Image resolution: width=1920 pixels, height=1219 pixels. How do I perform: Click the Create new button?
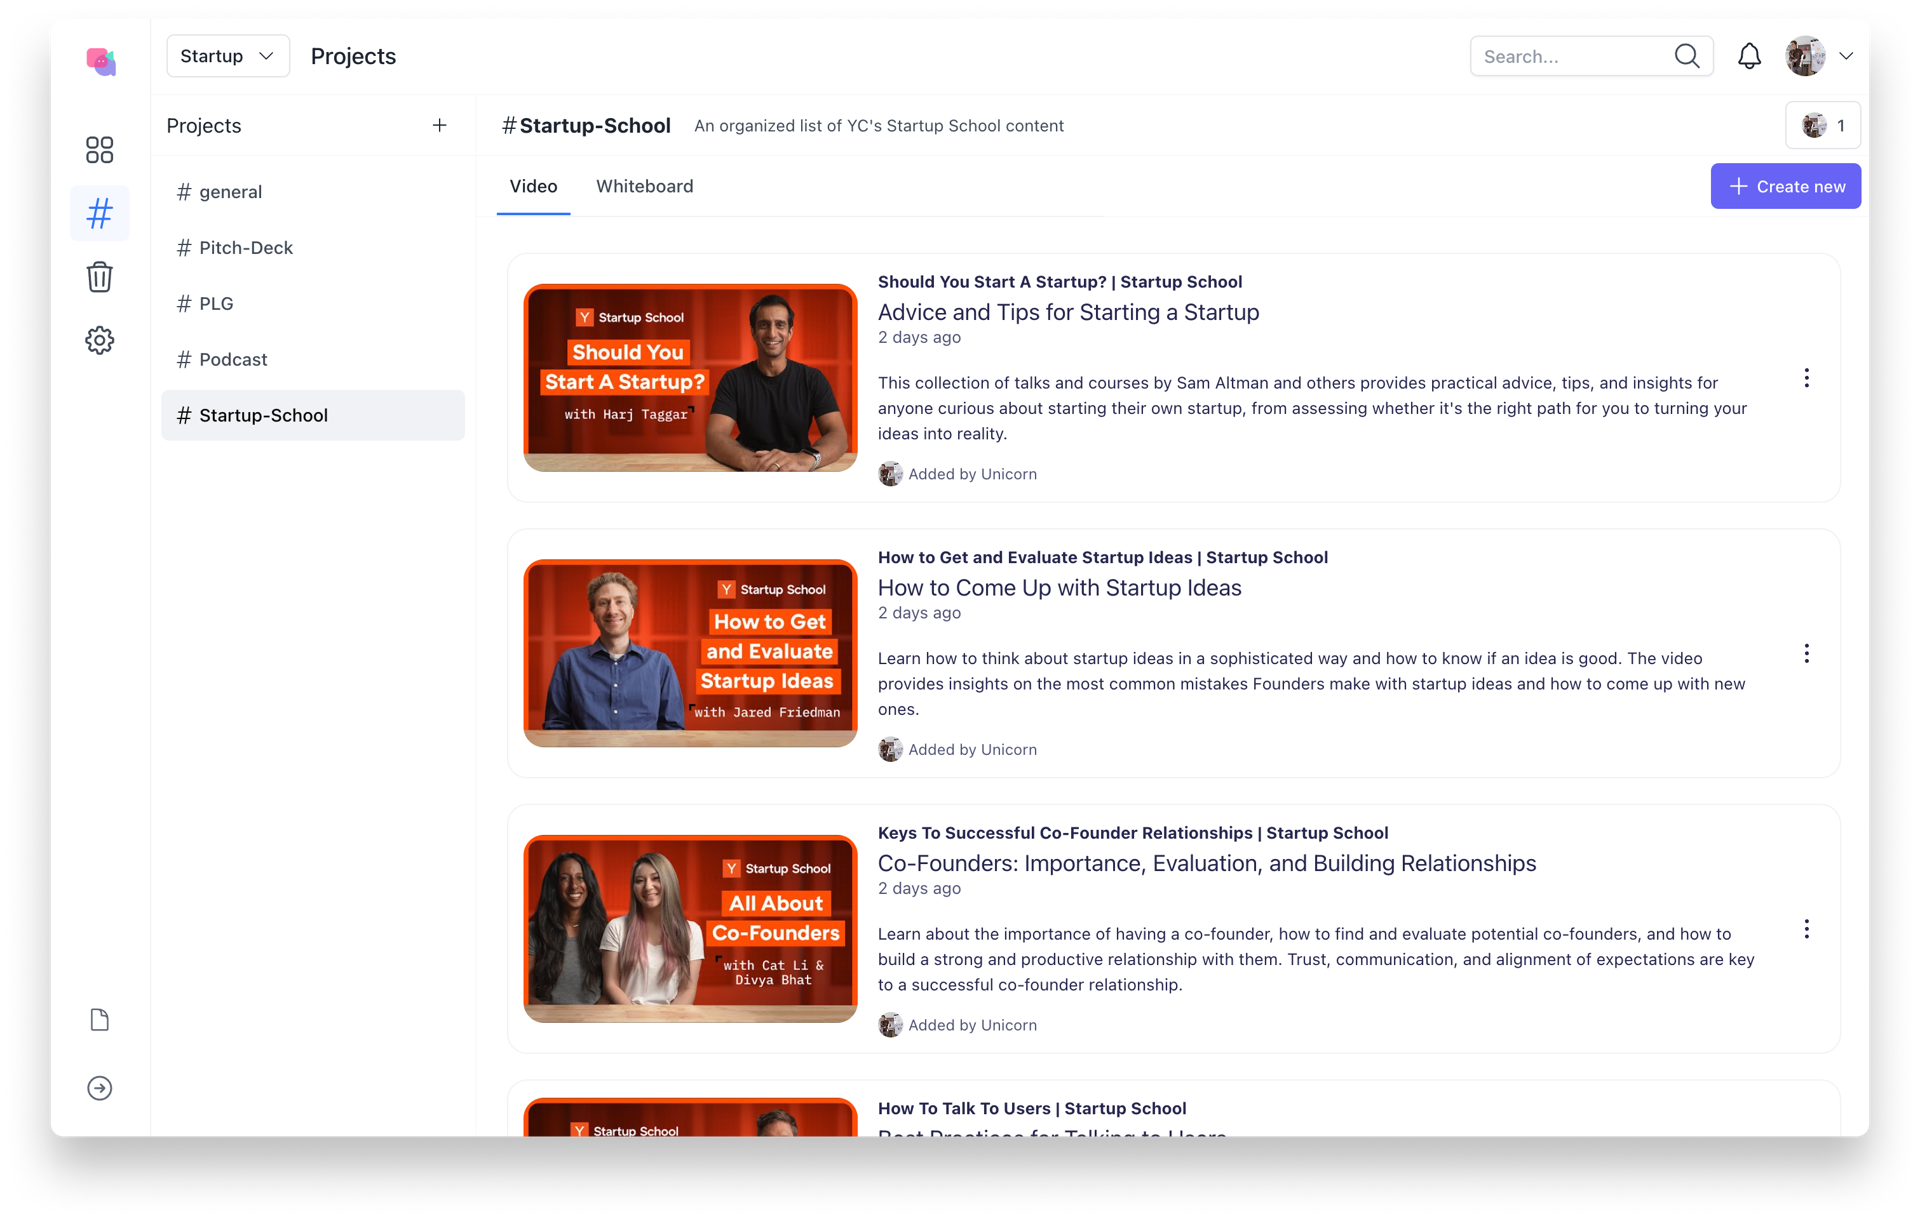pos(1785,186)
